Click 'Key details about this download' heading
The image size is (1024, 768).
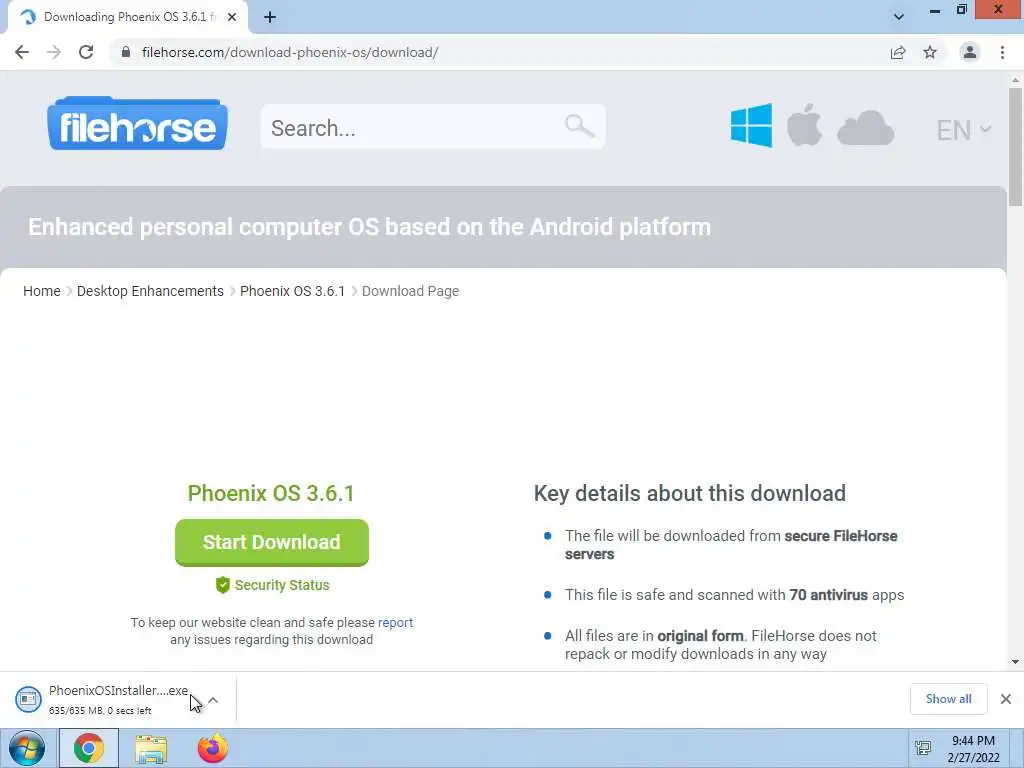(690, 494)
